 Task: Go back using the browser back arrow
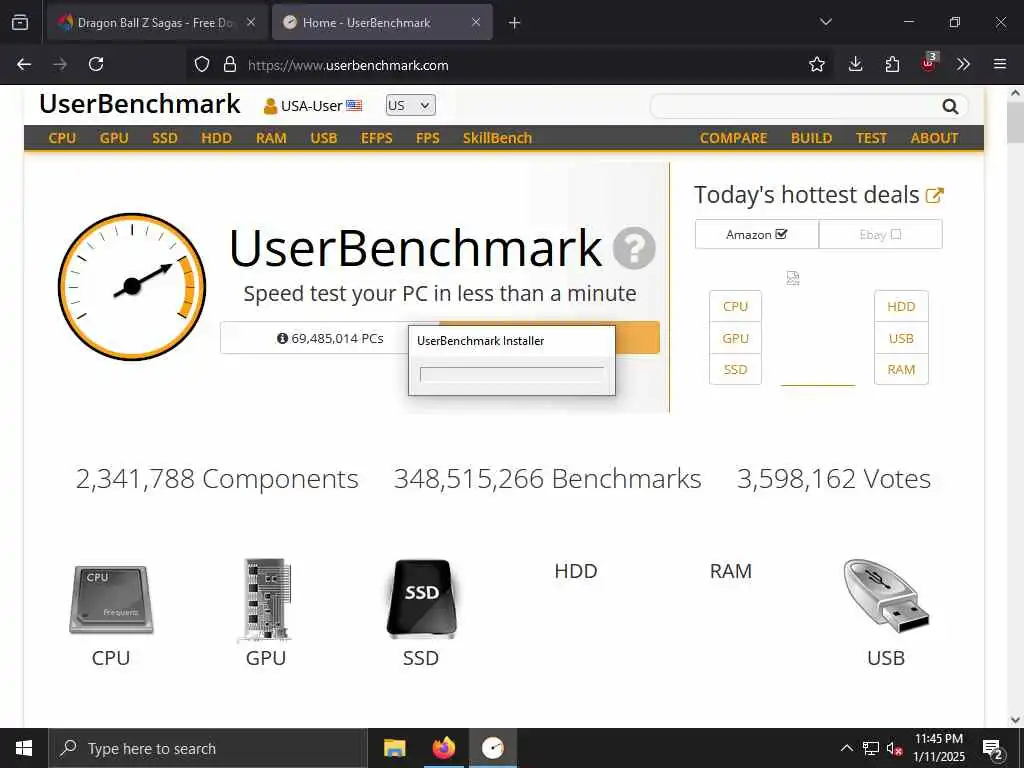tap(24, 64)
